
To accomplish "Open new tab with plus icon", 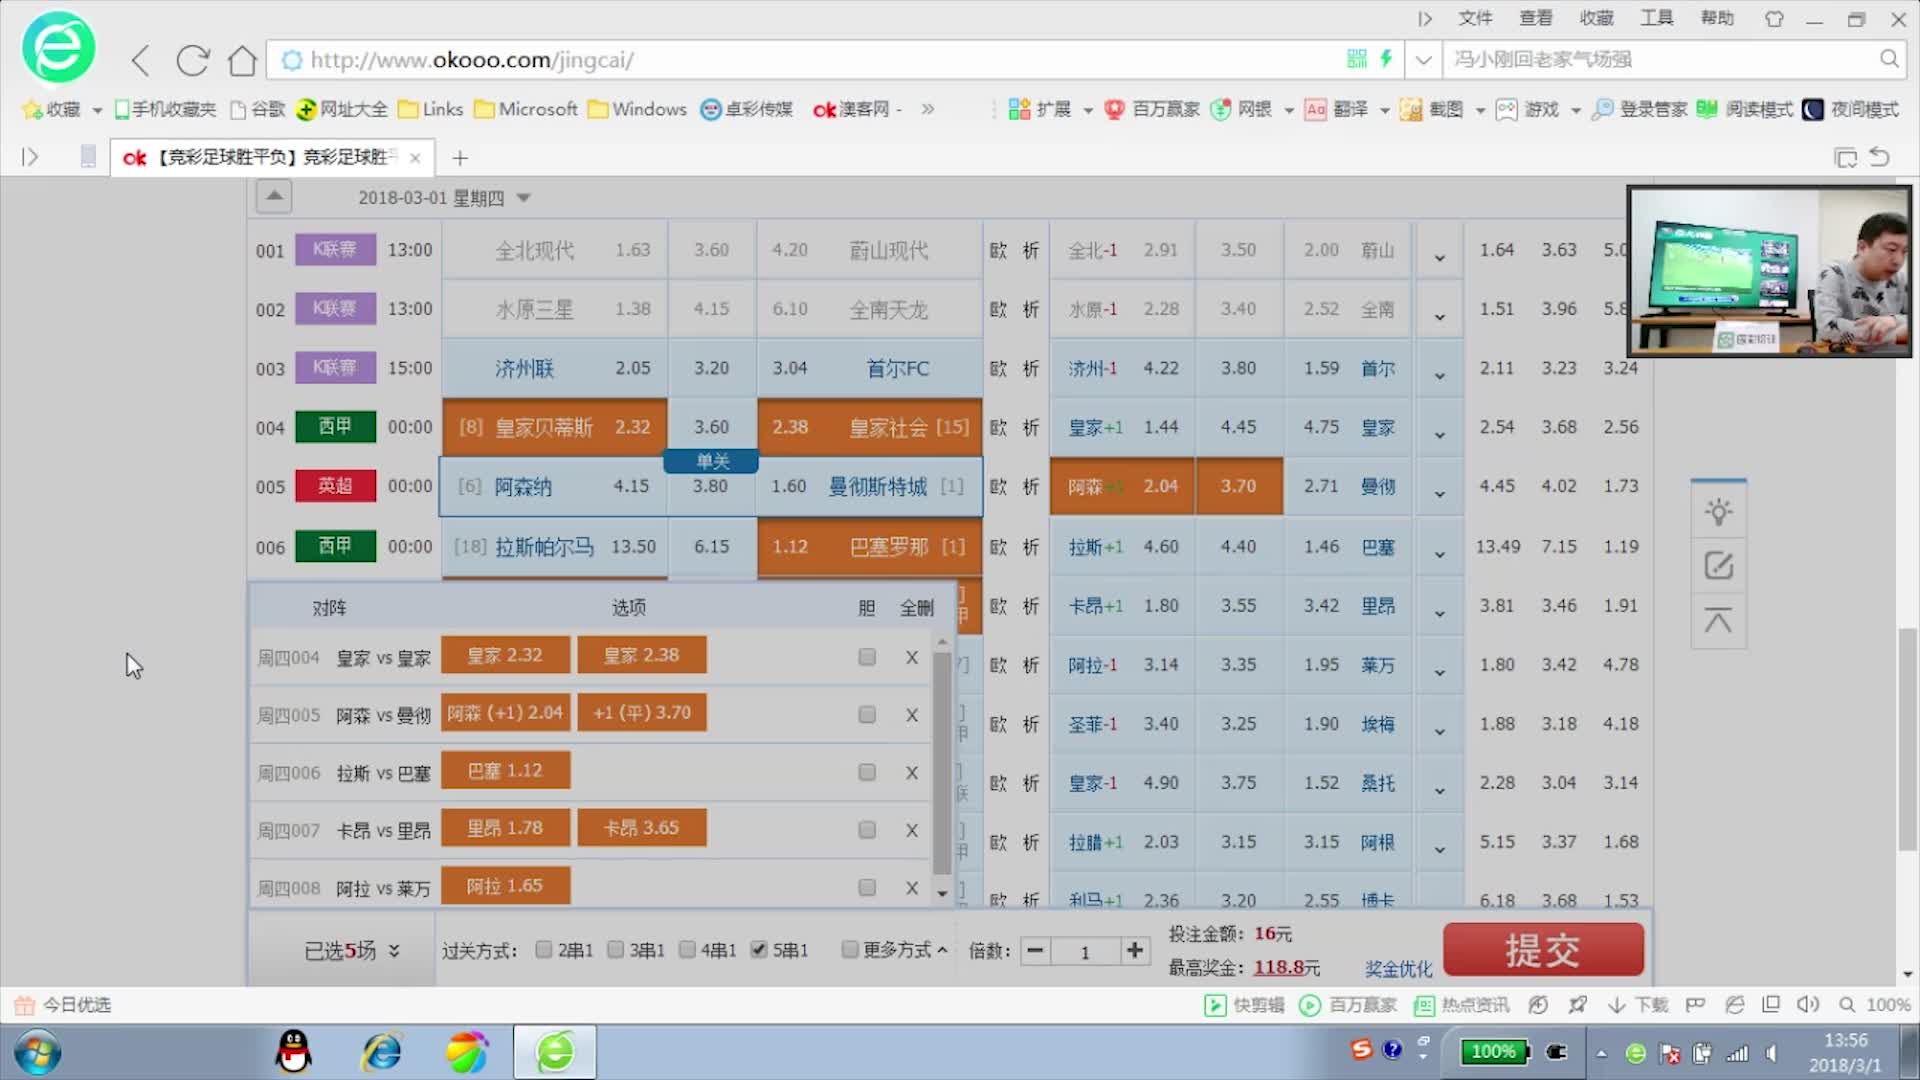I will [460, 158].
